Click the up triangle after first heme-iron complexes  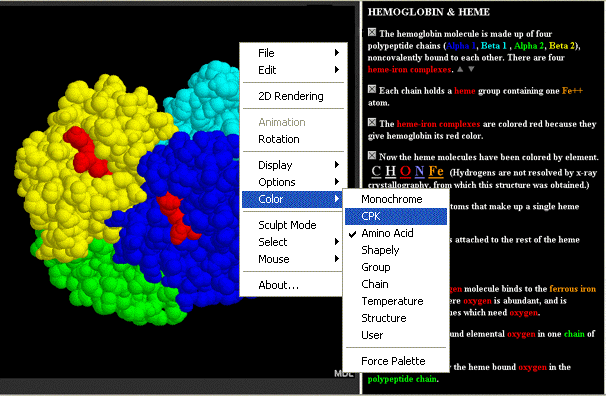point(460,70)
